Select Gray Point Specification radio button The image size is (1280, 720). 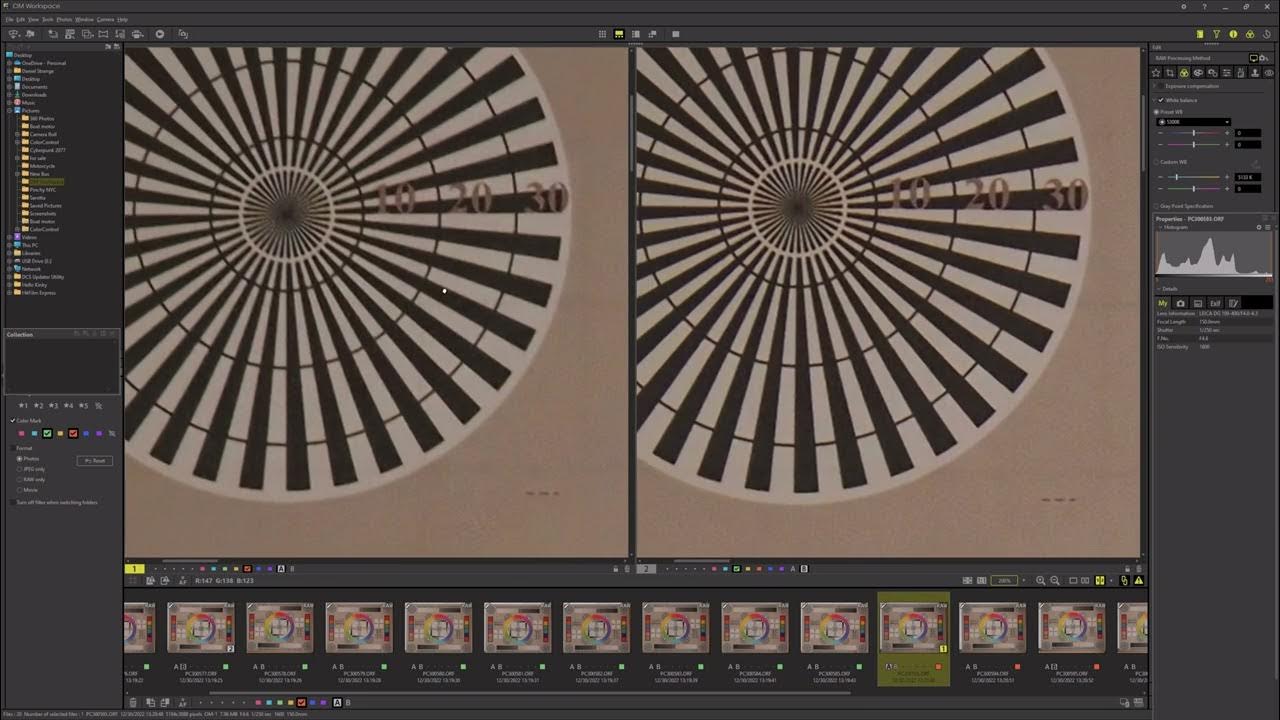tap(1156, 206)
